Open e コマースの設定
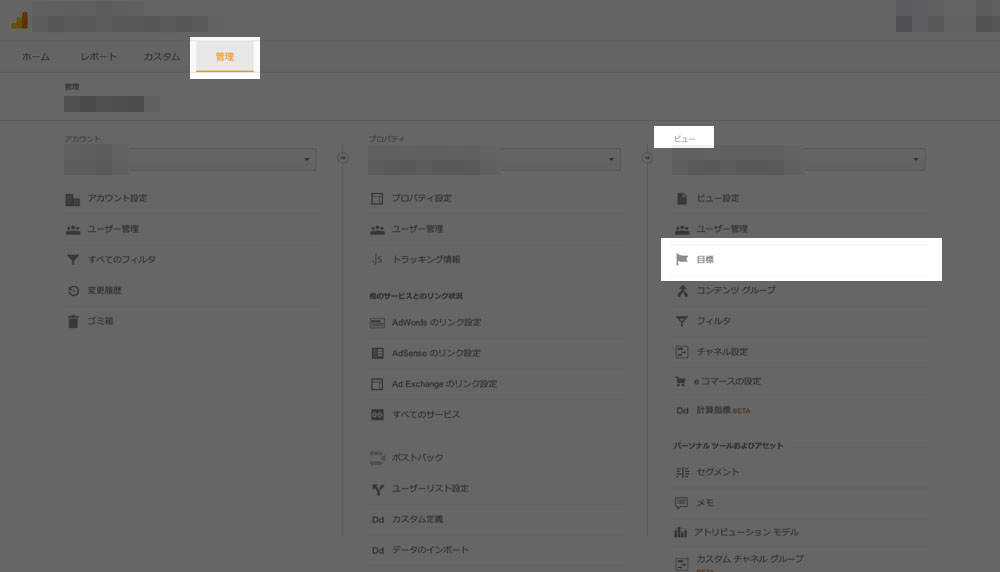 tap(727, 381)
